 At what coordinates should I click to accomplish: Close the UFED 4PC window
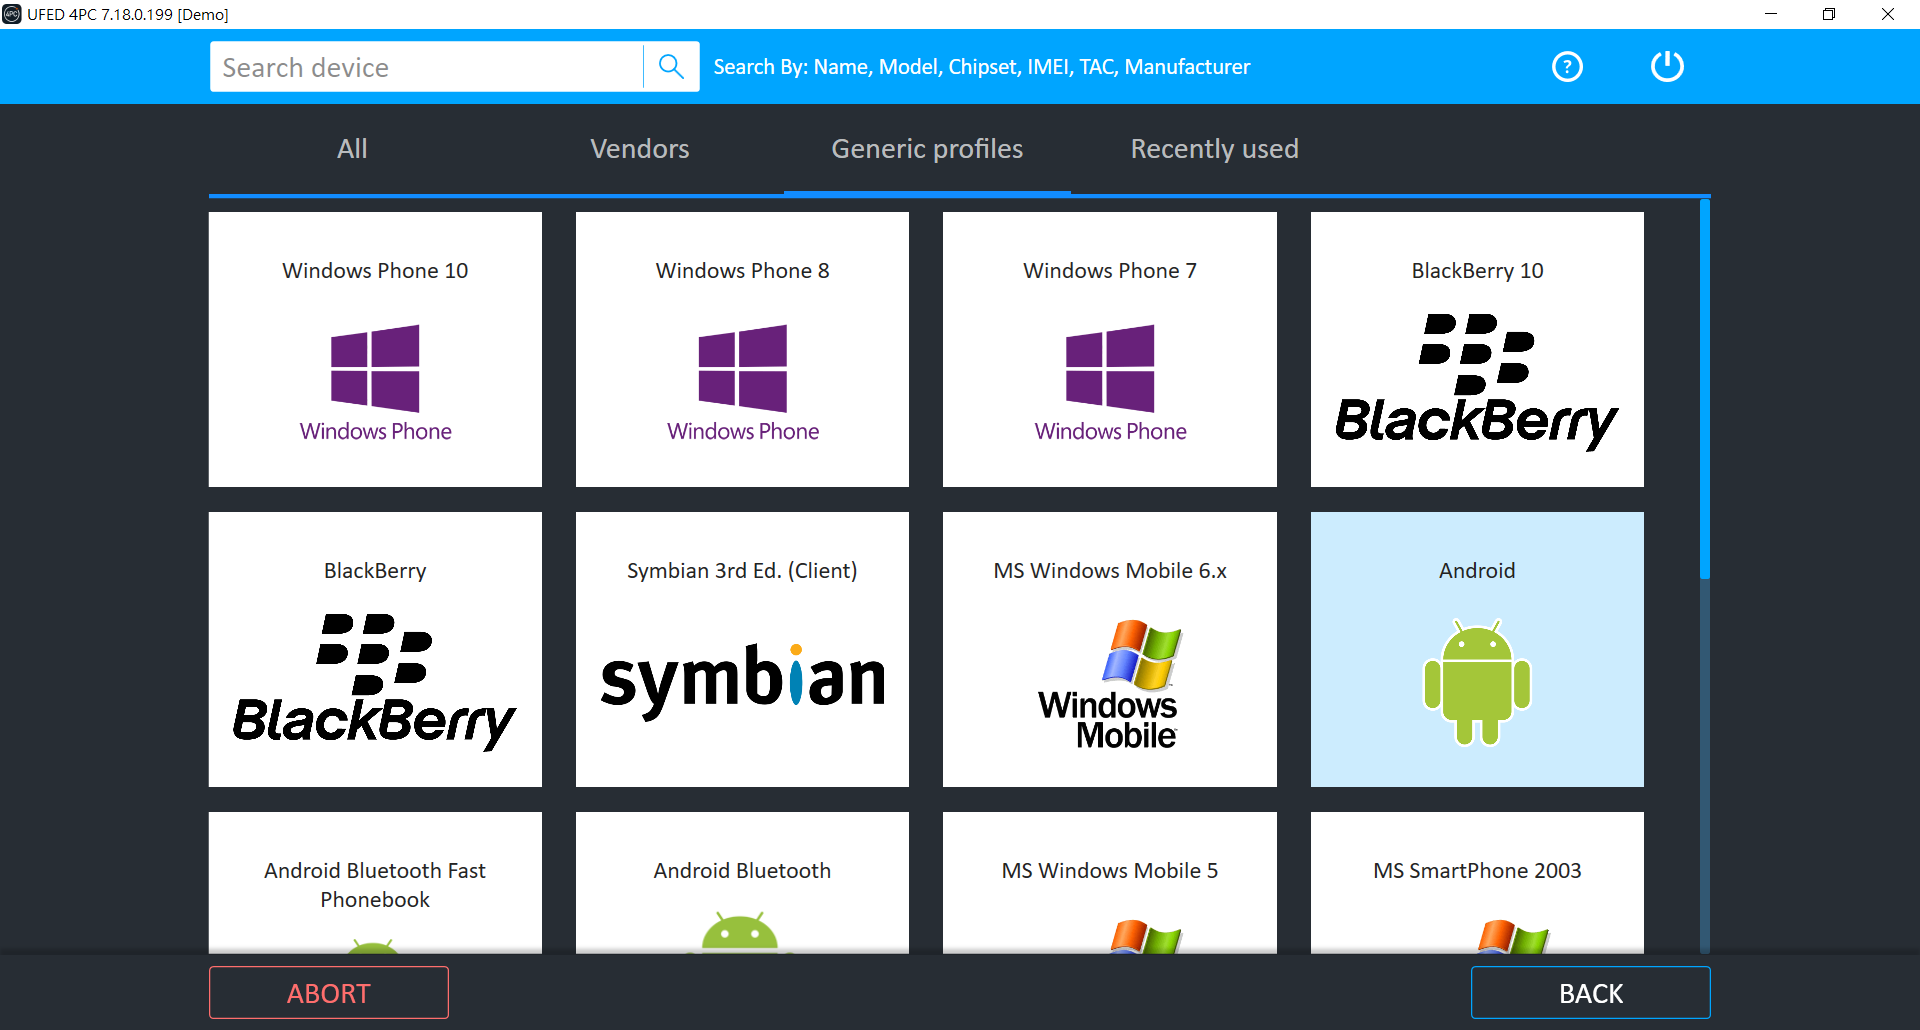[1888, 14]
